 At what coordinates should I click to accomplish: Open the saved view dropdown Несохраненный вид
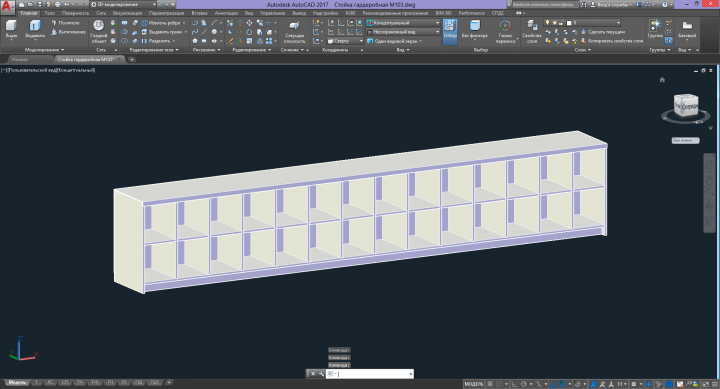click(x=403, y=32)
